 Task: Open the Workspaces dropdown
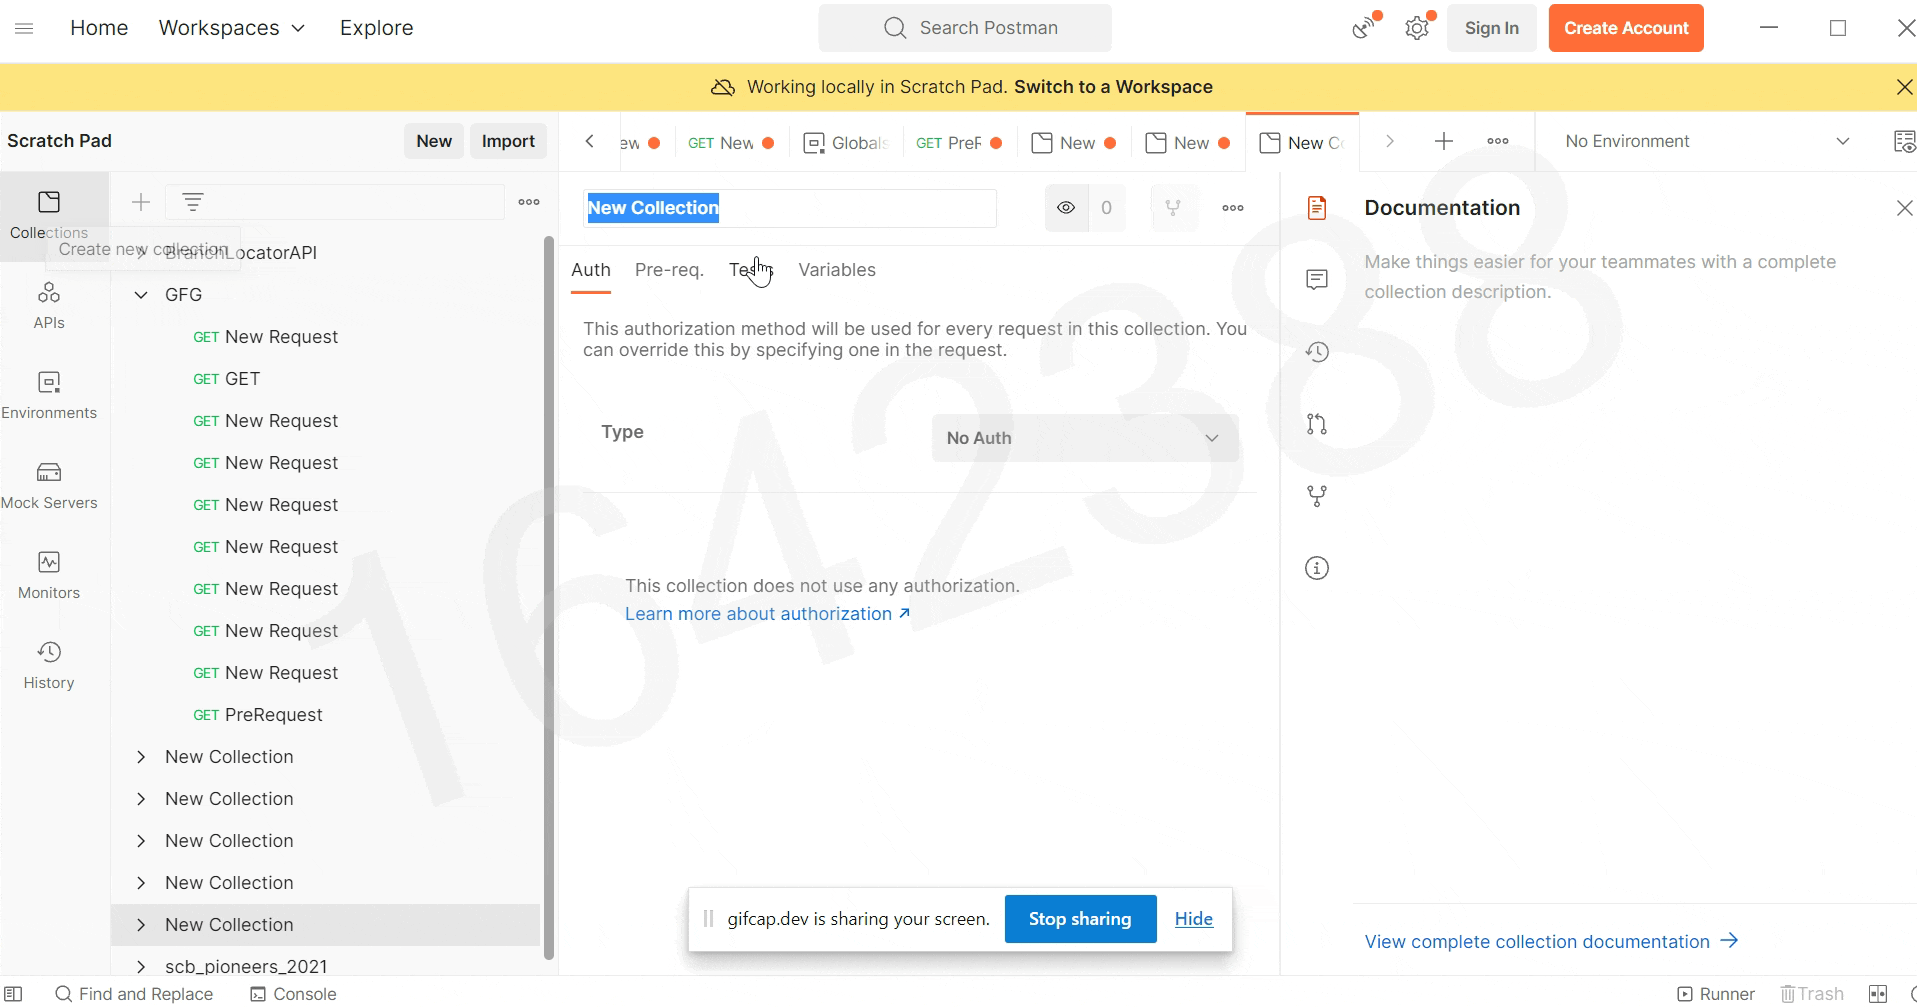pos(232,28)
